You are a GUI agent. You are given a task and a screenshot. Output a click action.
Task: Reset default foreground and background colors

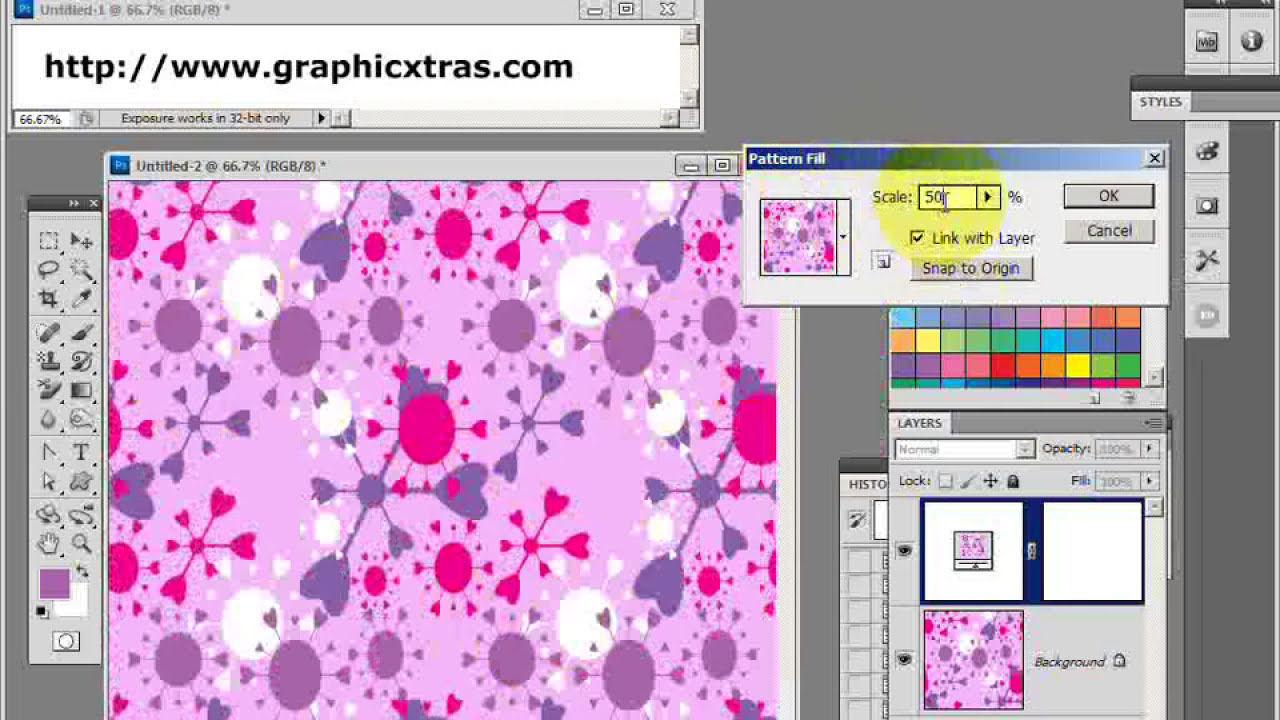[x=43, y=611]
